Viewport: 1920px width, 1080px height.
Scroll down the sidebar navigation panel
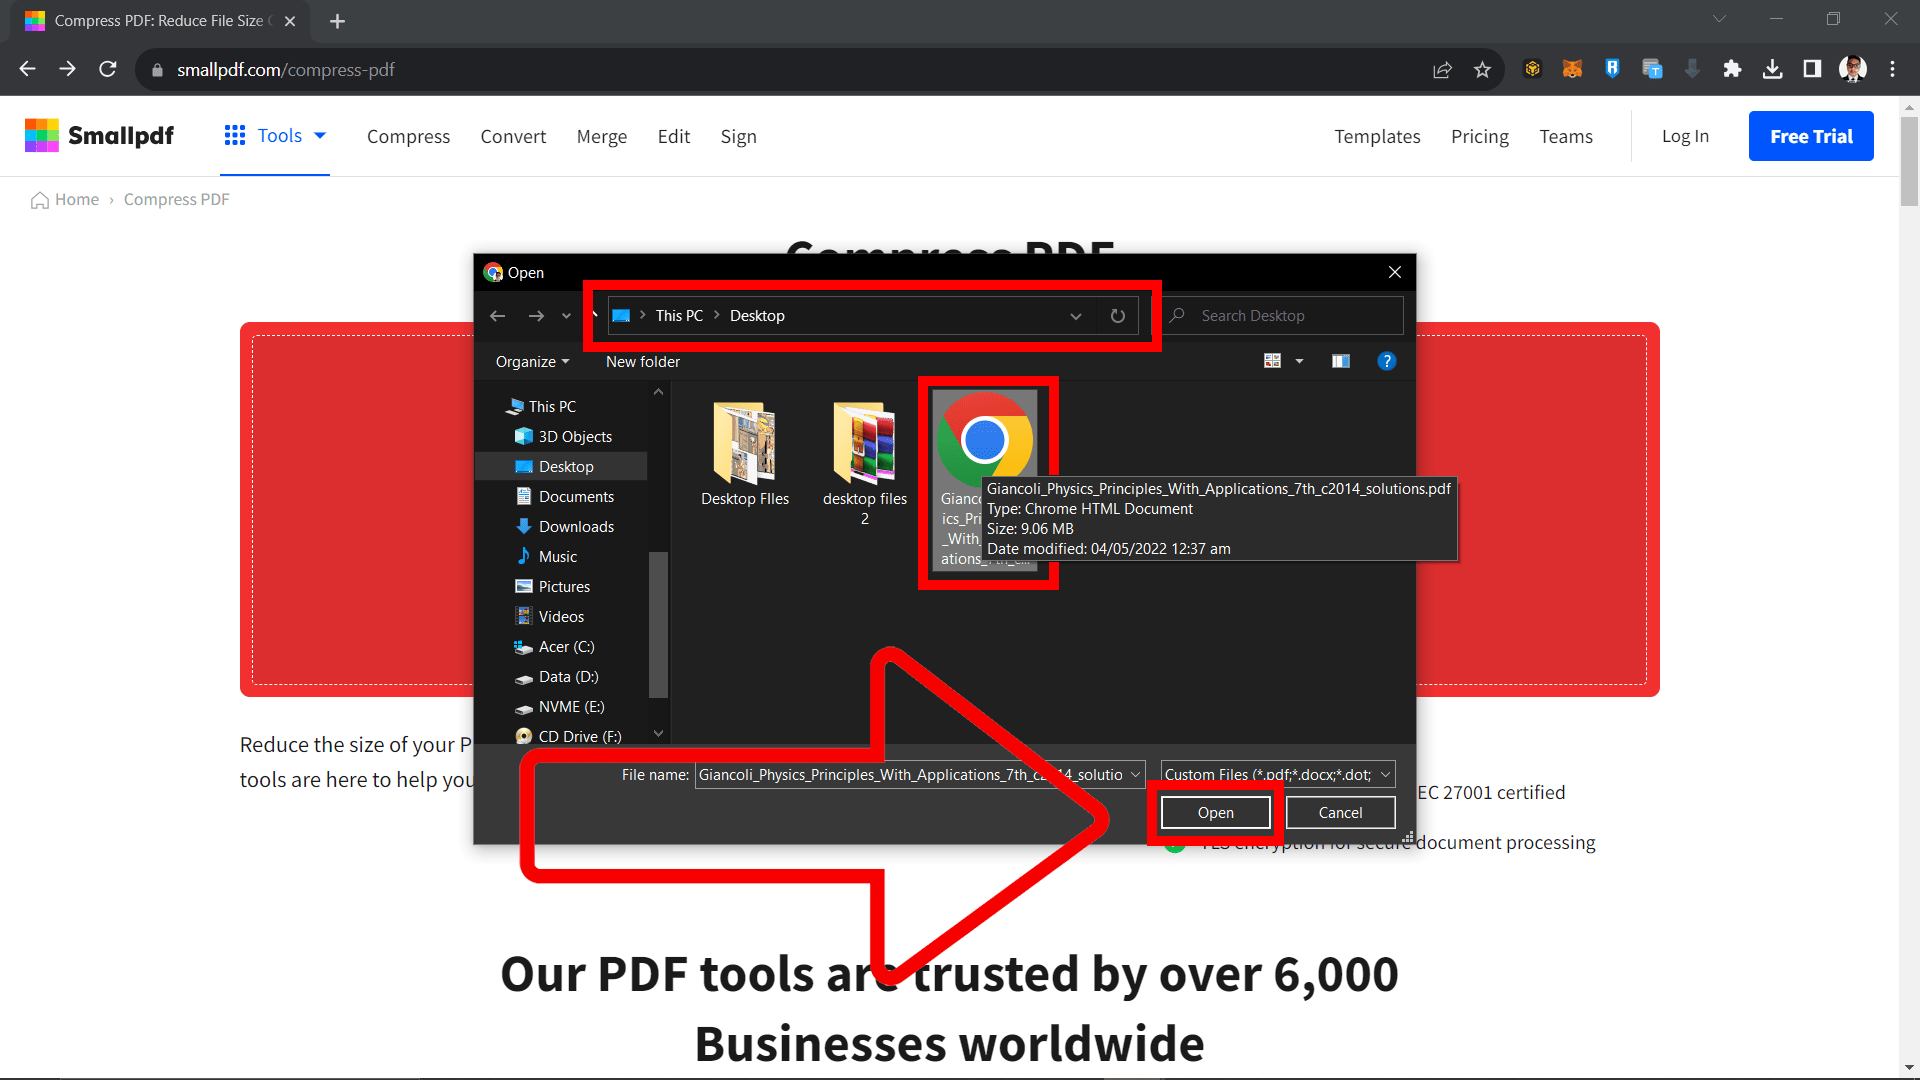tap(659, 740)
